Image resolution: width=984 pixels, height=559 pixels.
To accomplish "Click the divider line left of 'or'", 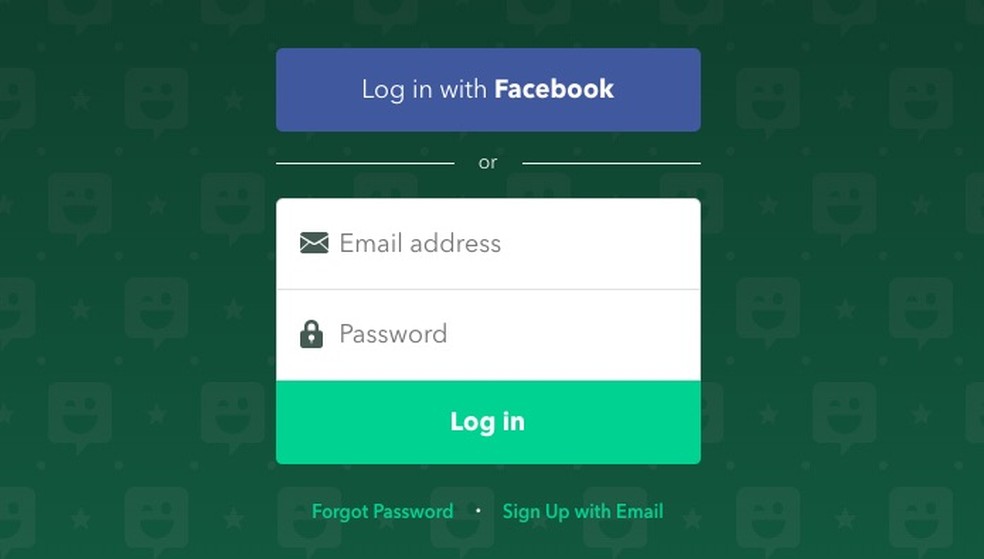I will (x=365, y=163).
